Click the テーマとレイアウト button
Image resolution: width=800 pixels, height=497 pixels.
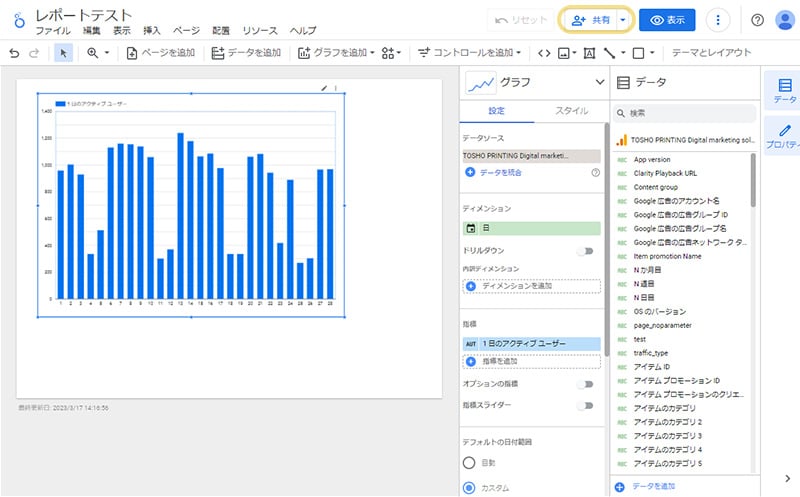click(711, 53)
